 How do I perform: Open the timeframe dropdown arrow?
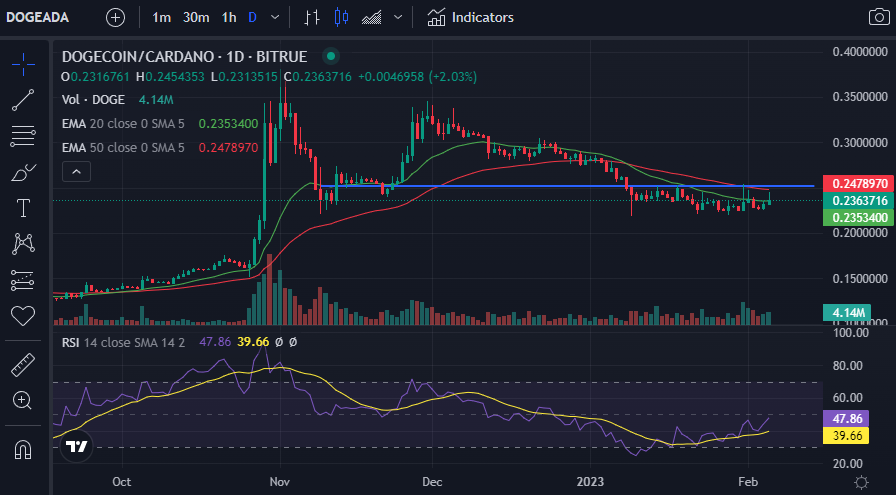(x=275, y=18)
